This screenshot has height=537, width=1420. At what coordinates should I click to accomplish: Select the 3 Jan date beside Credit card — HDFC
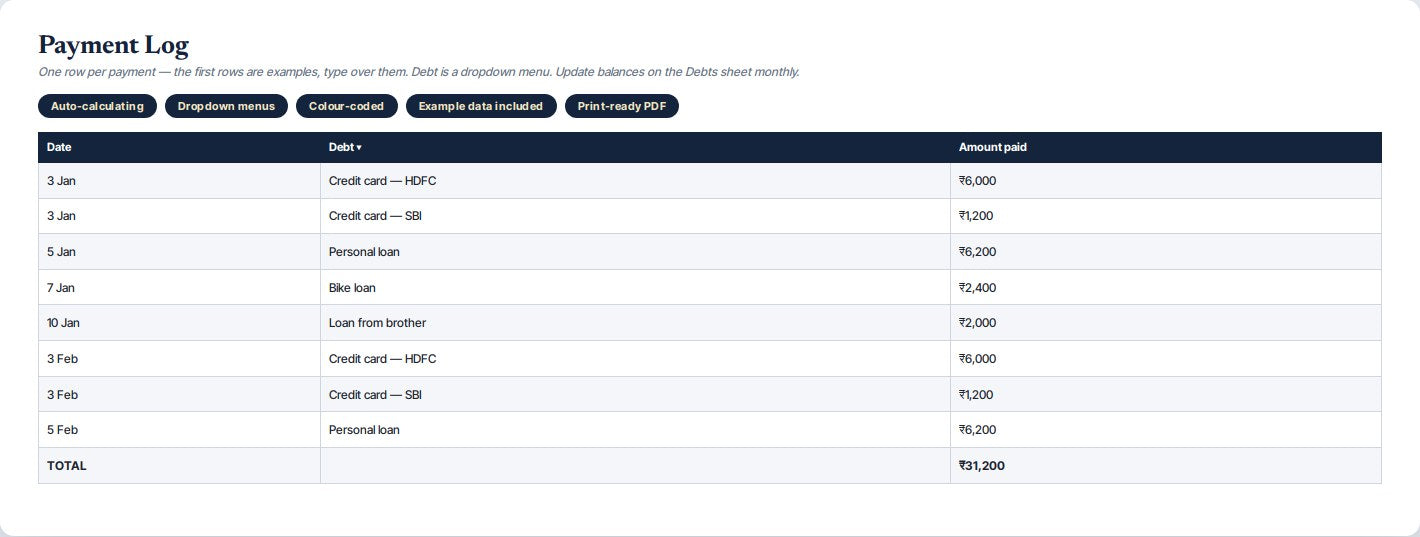click(179, 181)
